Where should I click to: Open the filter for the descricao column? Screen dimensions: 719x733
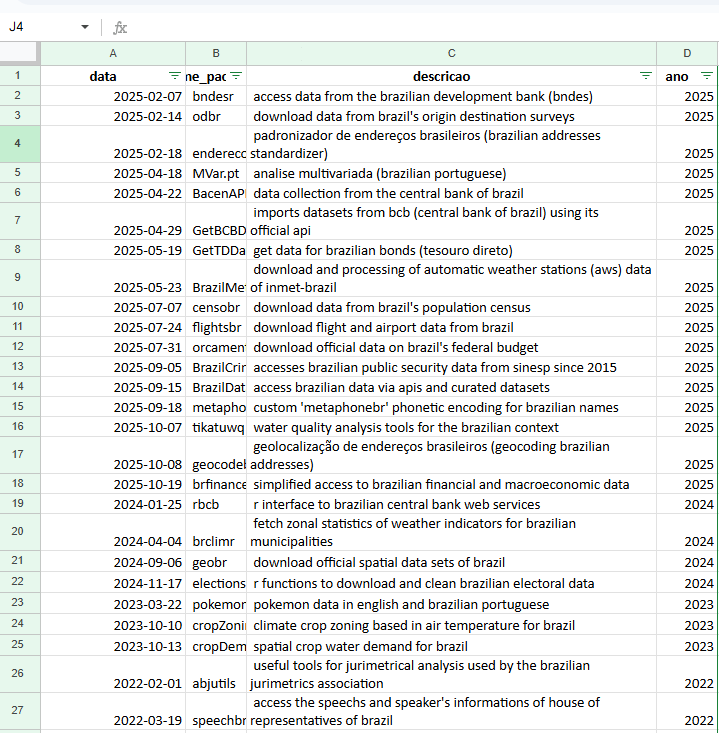pyautogui.click(x=646, y=76)
